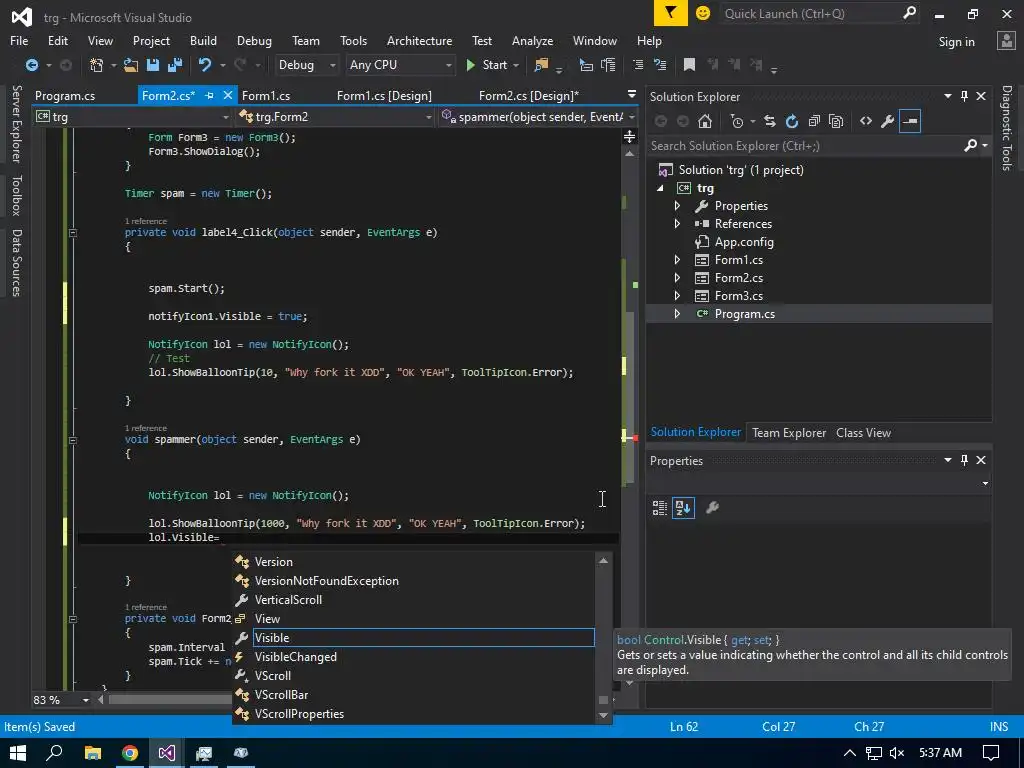Open the Architecture menu

pos(419,40)
